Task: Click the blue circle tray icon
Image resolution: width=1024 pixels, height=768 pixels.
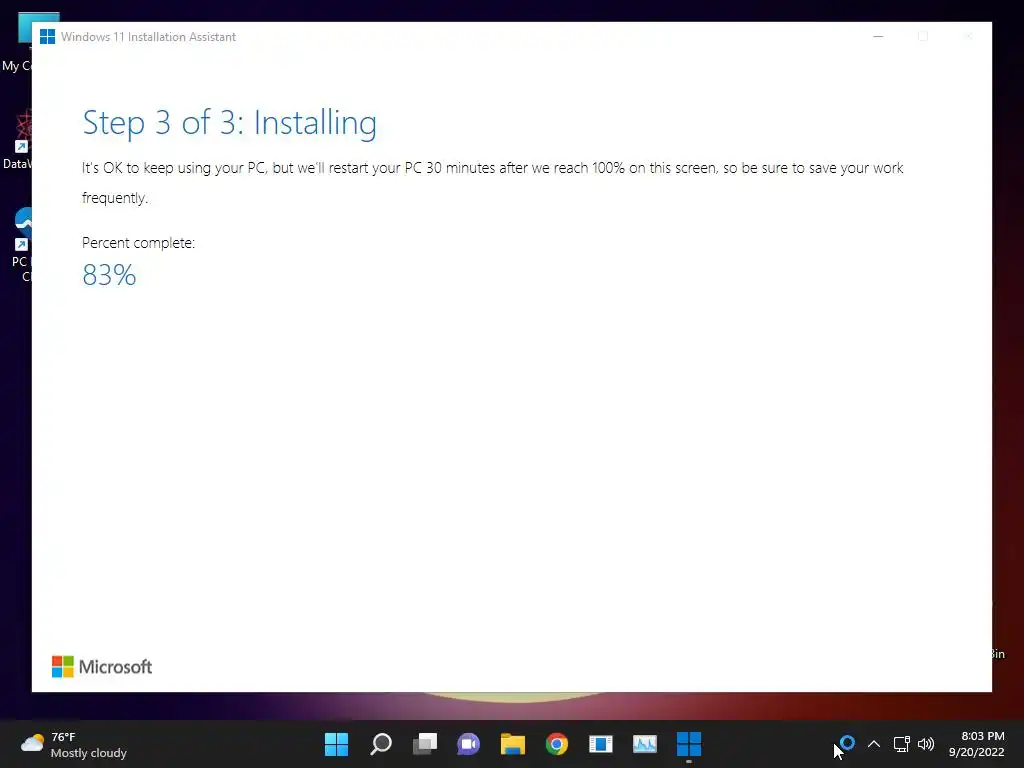Action: coord(847,743)
